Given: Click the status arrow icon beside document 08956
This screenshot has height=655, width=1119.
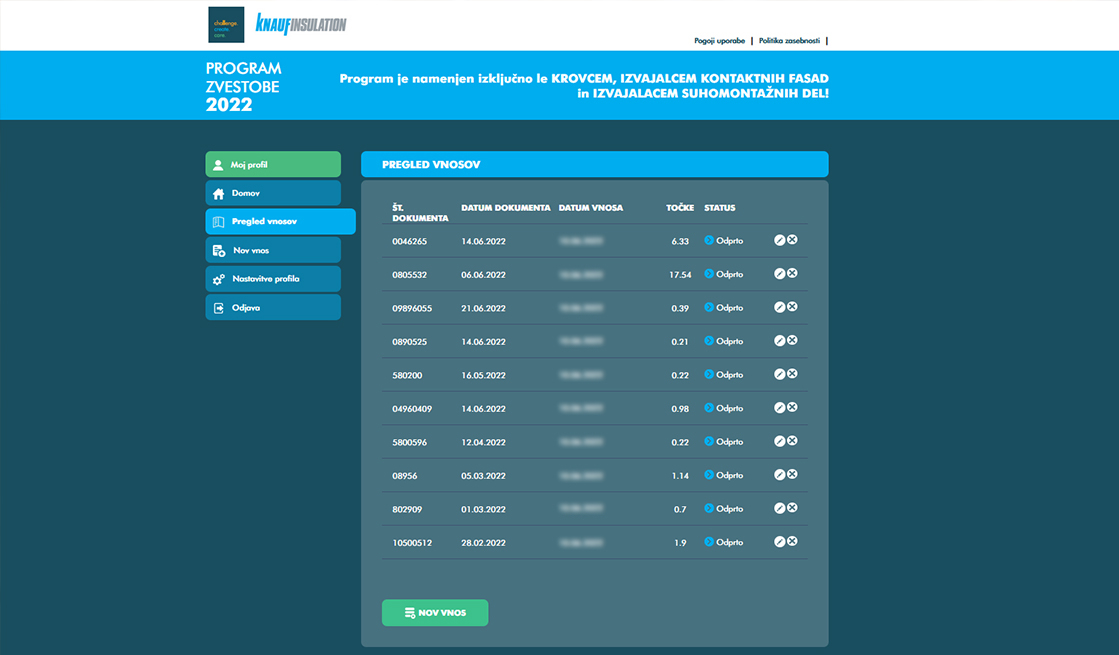Looking at the screenshot, I should (x=709, y=475).
